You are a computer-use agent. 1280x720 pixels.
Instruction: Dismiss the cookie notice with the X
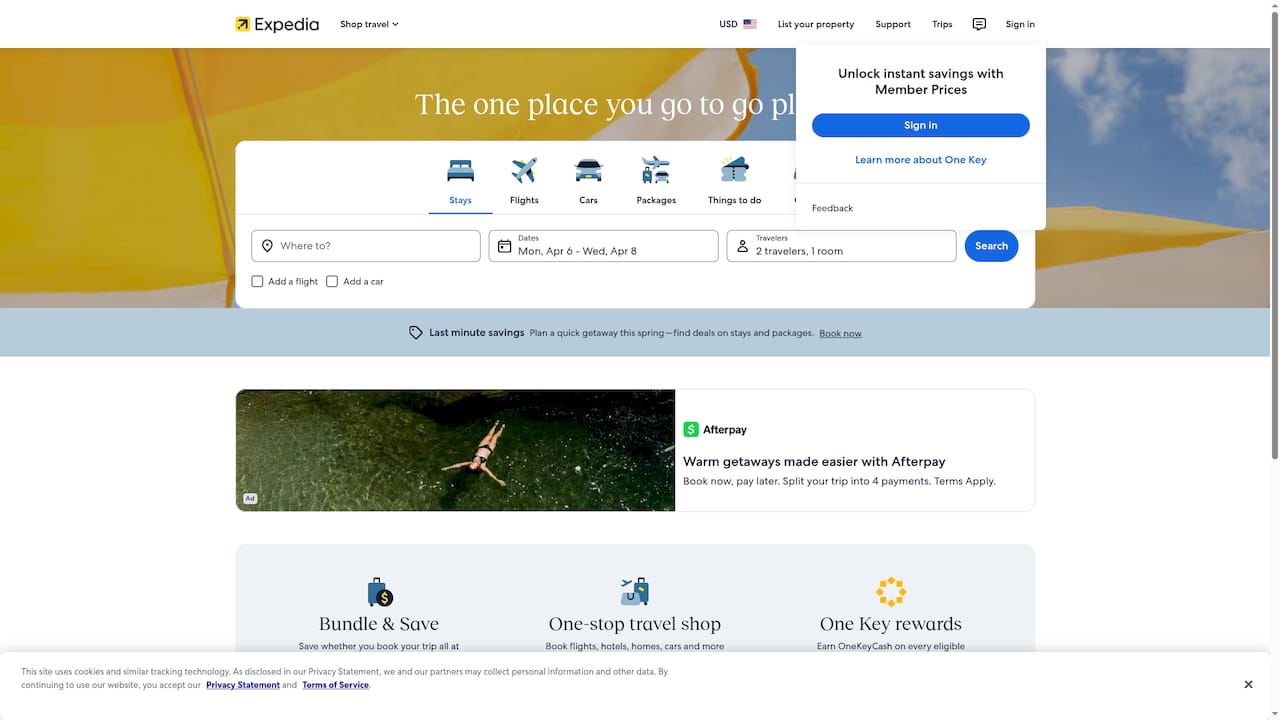(1248, 684)
